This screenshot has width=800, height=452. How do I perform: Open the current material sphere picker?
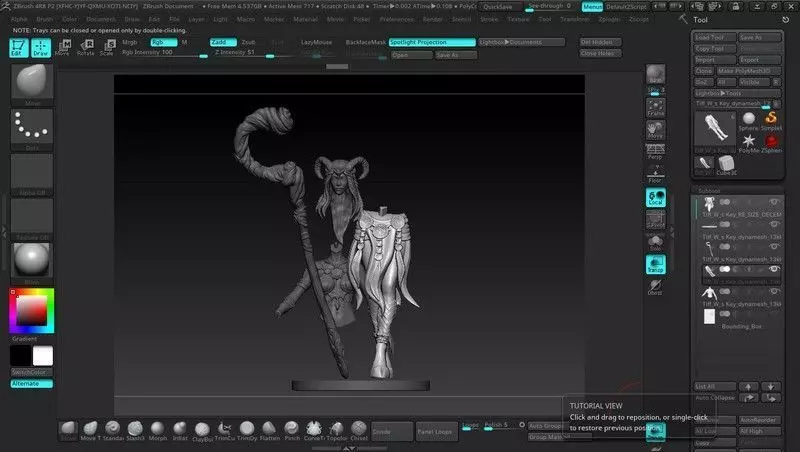32,260
